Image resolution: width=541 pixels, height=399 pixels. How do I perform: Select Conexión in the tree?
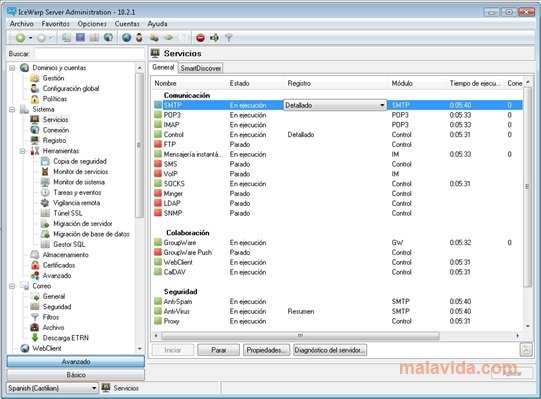point(56,130)
